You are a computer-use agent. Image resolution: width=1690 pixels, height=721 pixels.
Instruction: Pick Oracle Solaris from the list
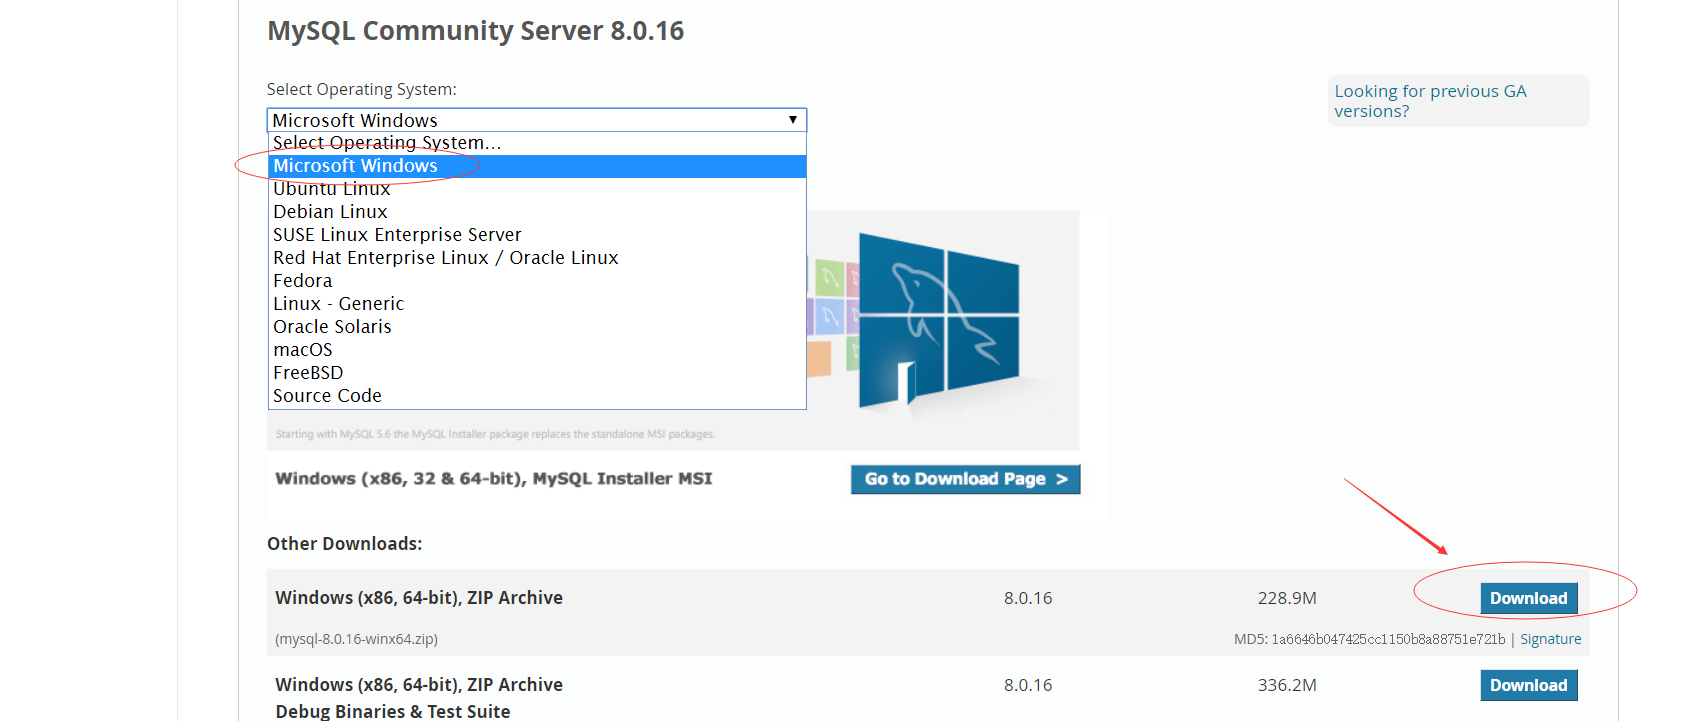click(537, 327)
